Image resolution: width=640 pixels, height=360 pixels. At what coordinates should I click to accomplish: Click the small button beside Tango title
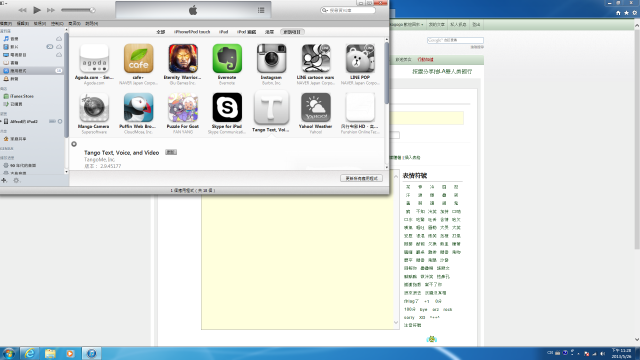pos(171,152)
